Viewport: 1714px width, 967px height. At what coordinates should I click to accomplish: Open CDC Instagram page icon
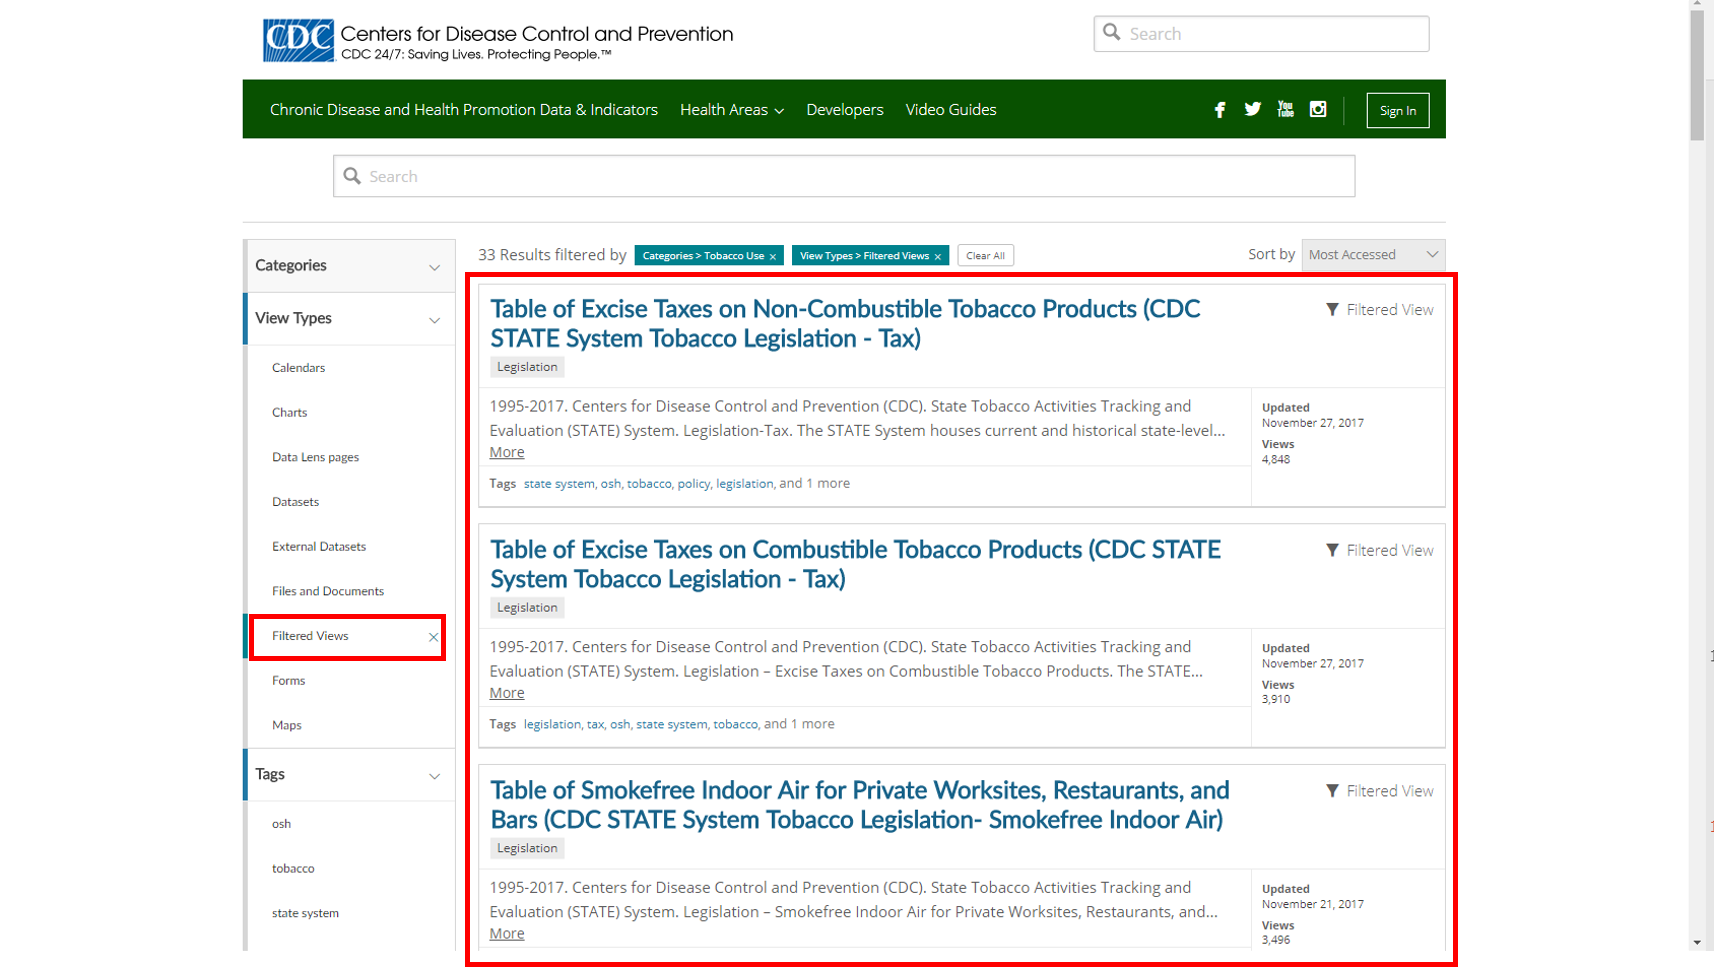[1318, 109]
